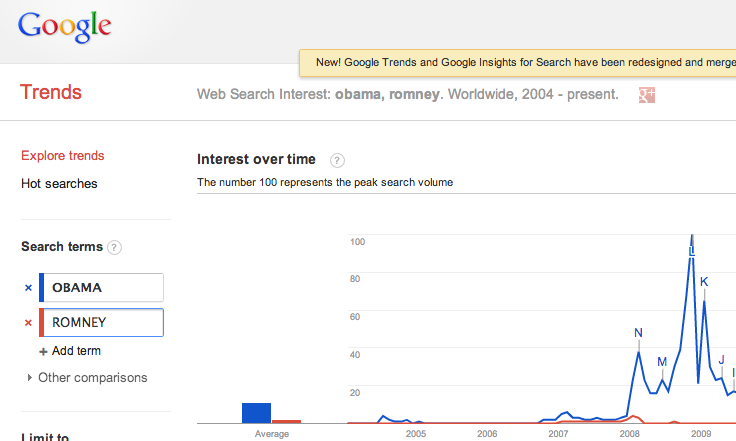Remove the OBAMA search term

tap(28, 288)
